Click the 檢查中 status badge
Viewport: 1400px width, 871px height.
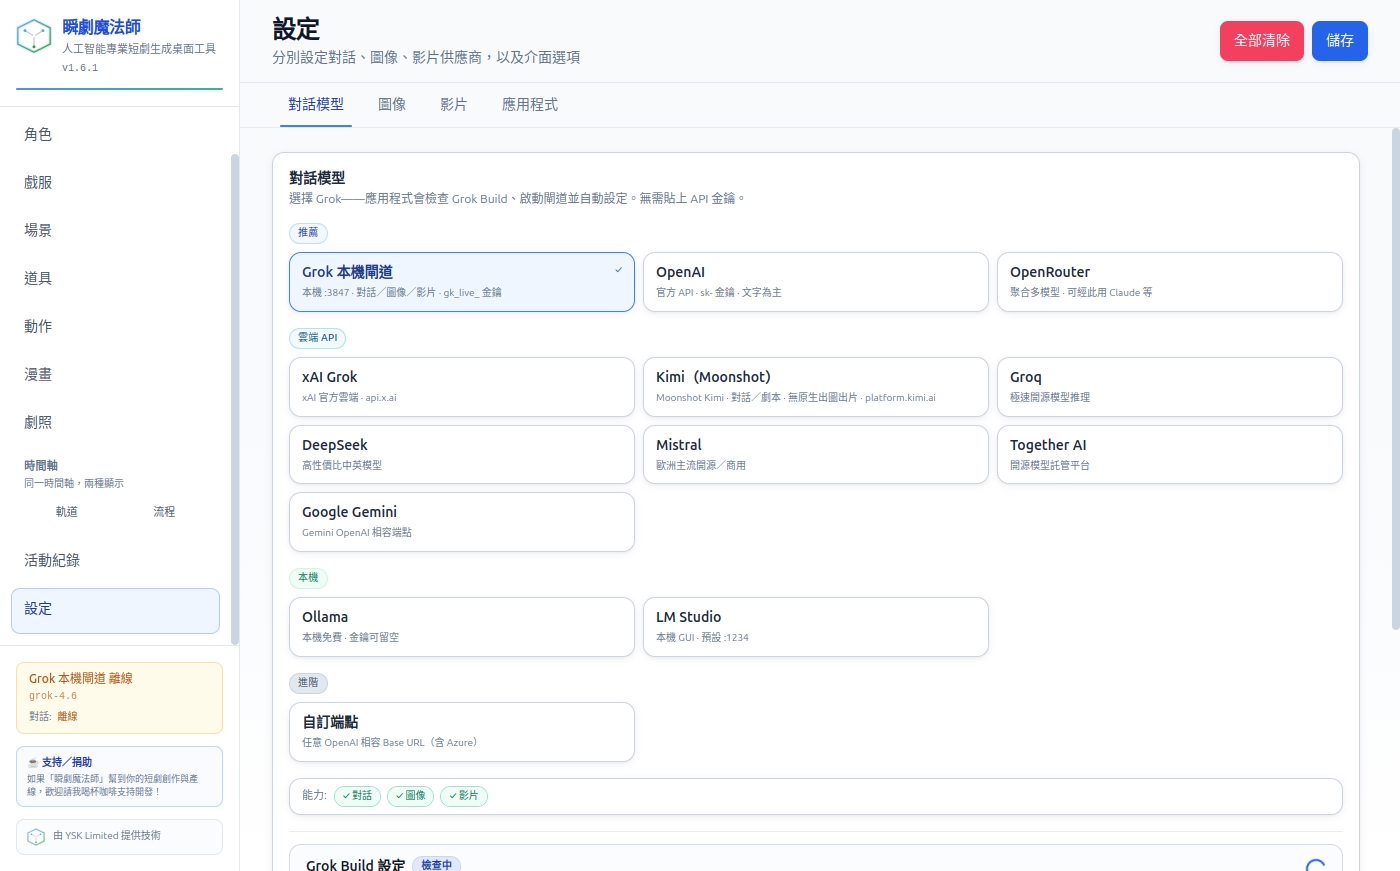click(x=436, y=865)
